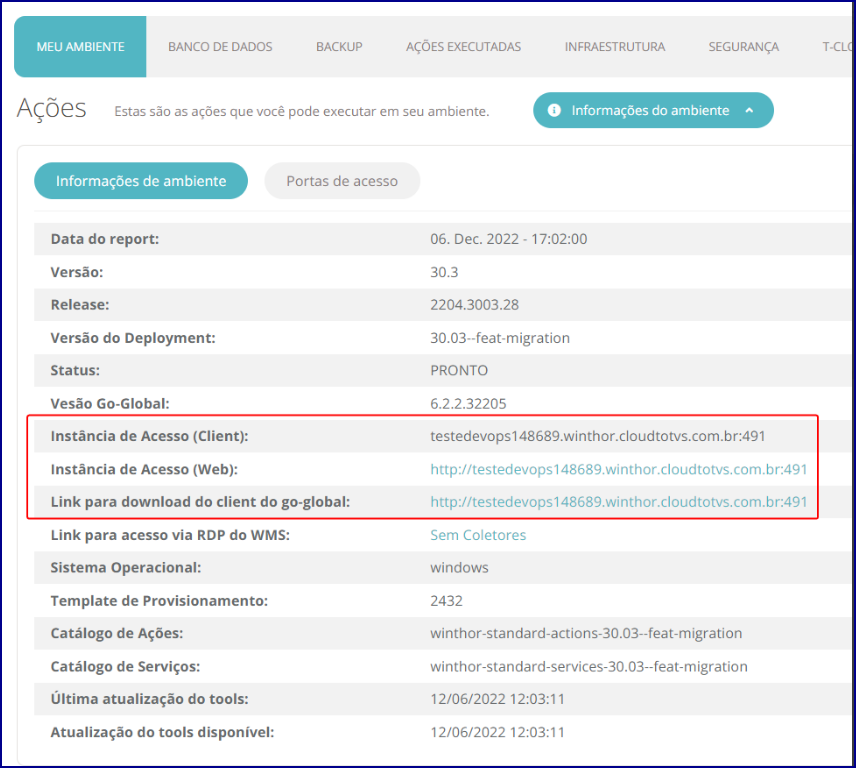Screen dimensions: 856x768
Task: Click the Catálogo de Serviços label
Action: pyautogui.click(x=125, y=666)
